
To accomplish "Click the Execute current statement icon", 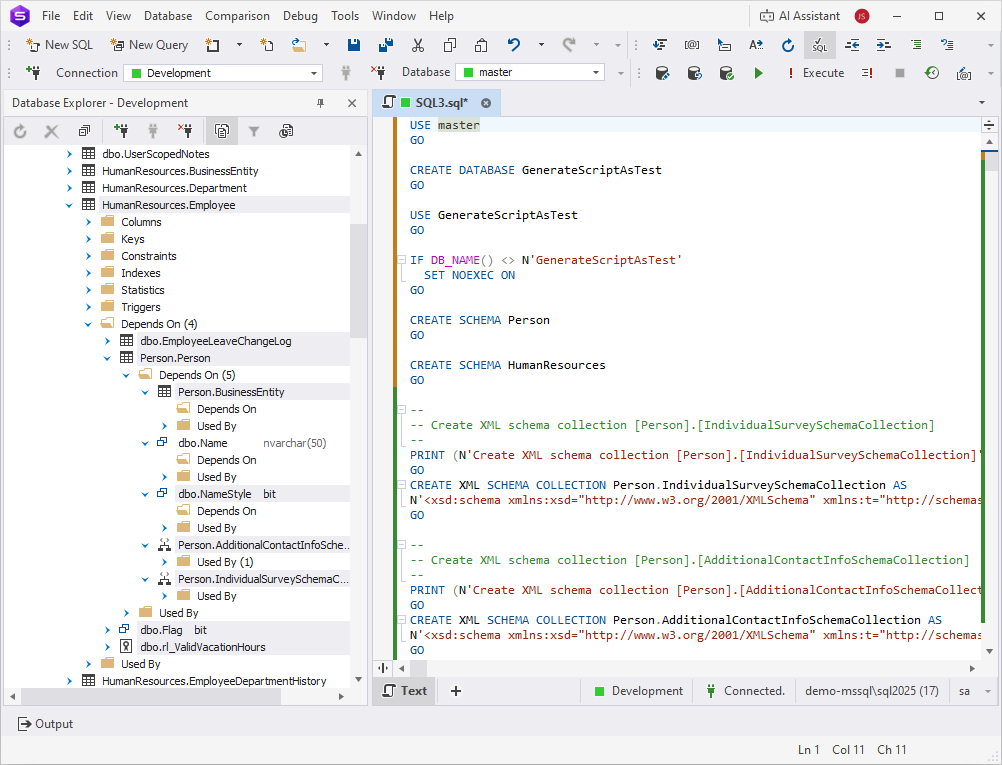I will [867, 73].
